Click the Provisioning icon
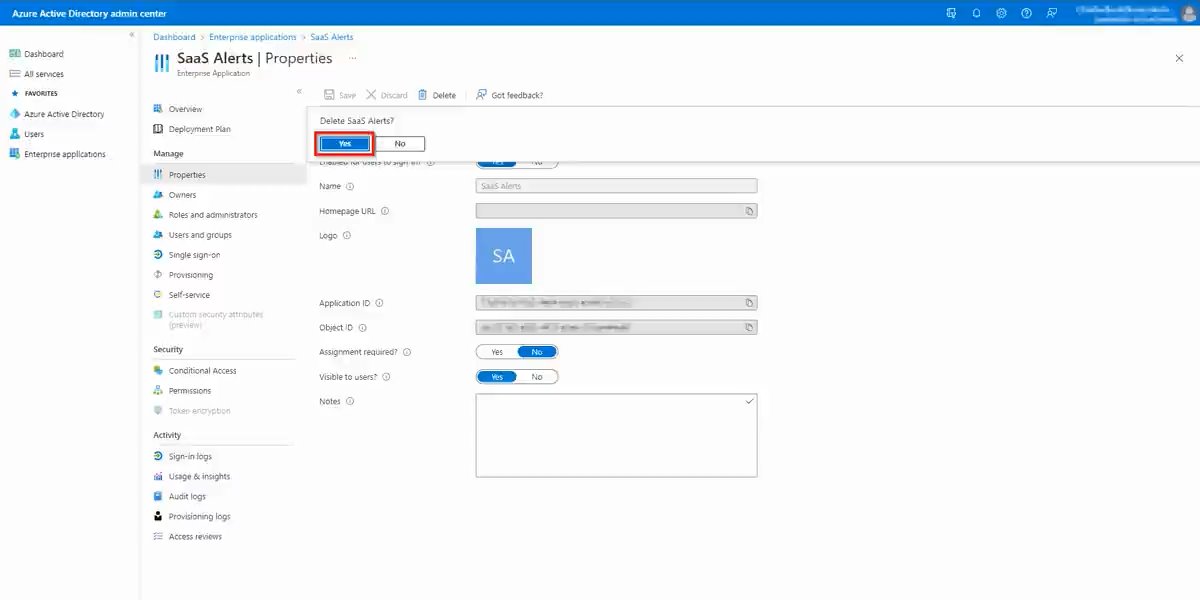 click(158, 275)
